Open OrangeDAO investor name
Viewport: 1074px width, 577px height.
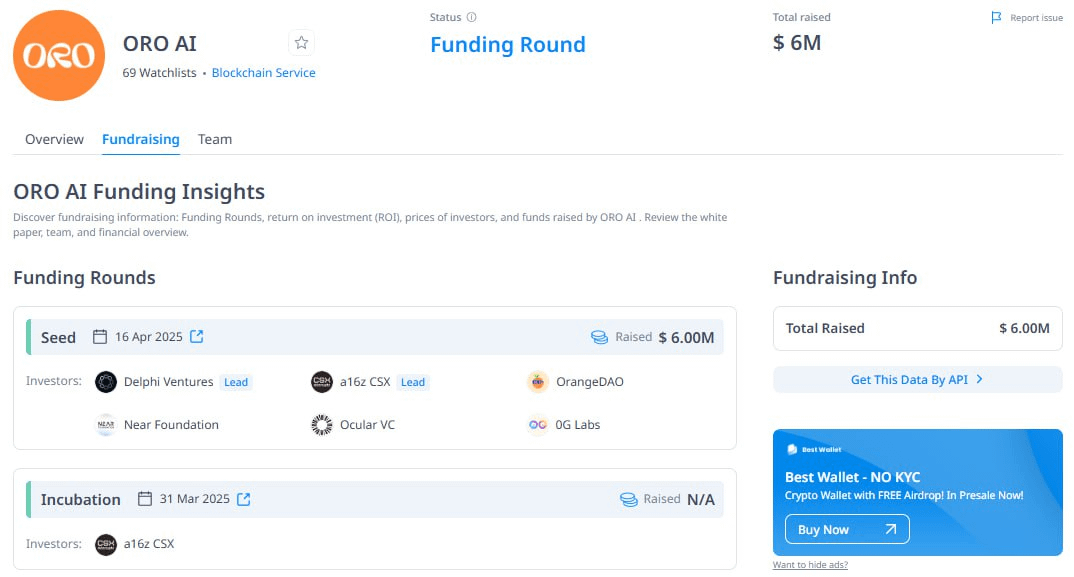pyautogui.click(x=590, y=382)
